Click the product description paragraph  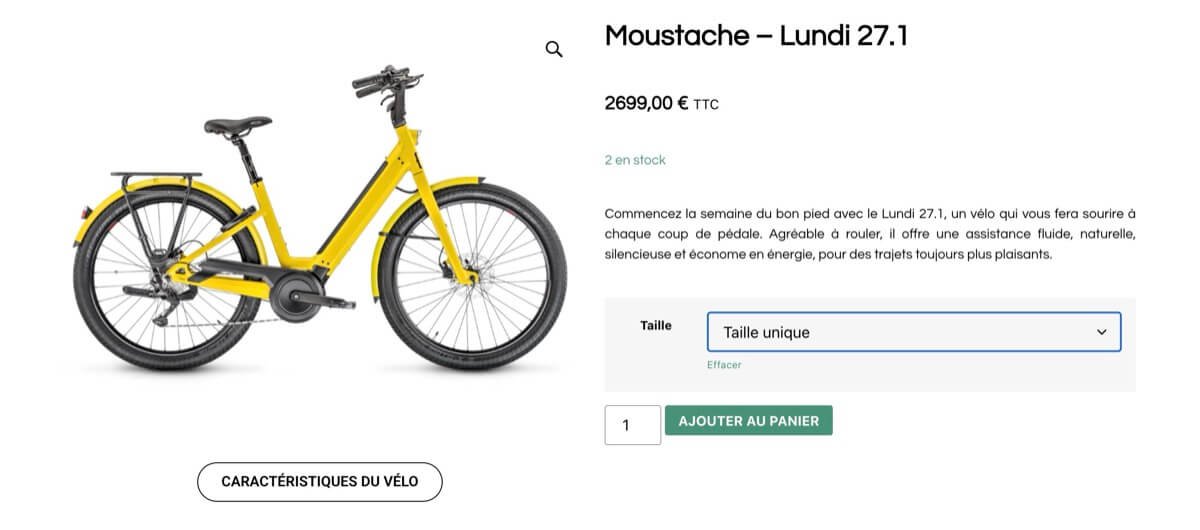870,234
